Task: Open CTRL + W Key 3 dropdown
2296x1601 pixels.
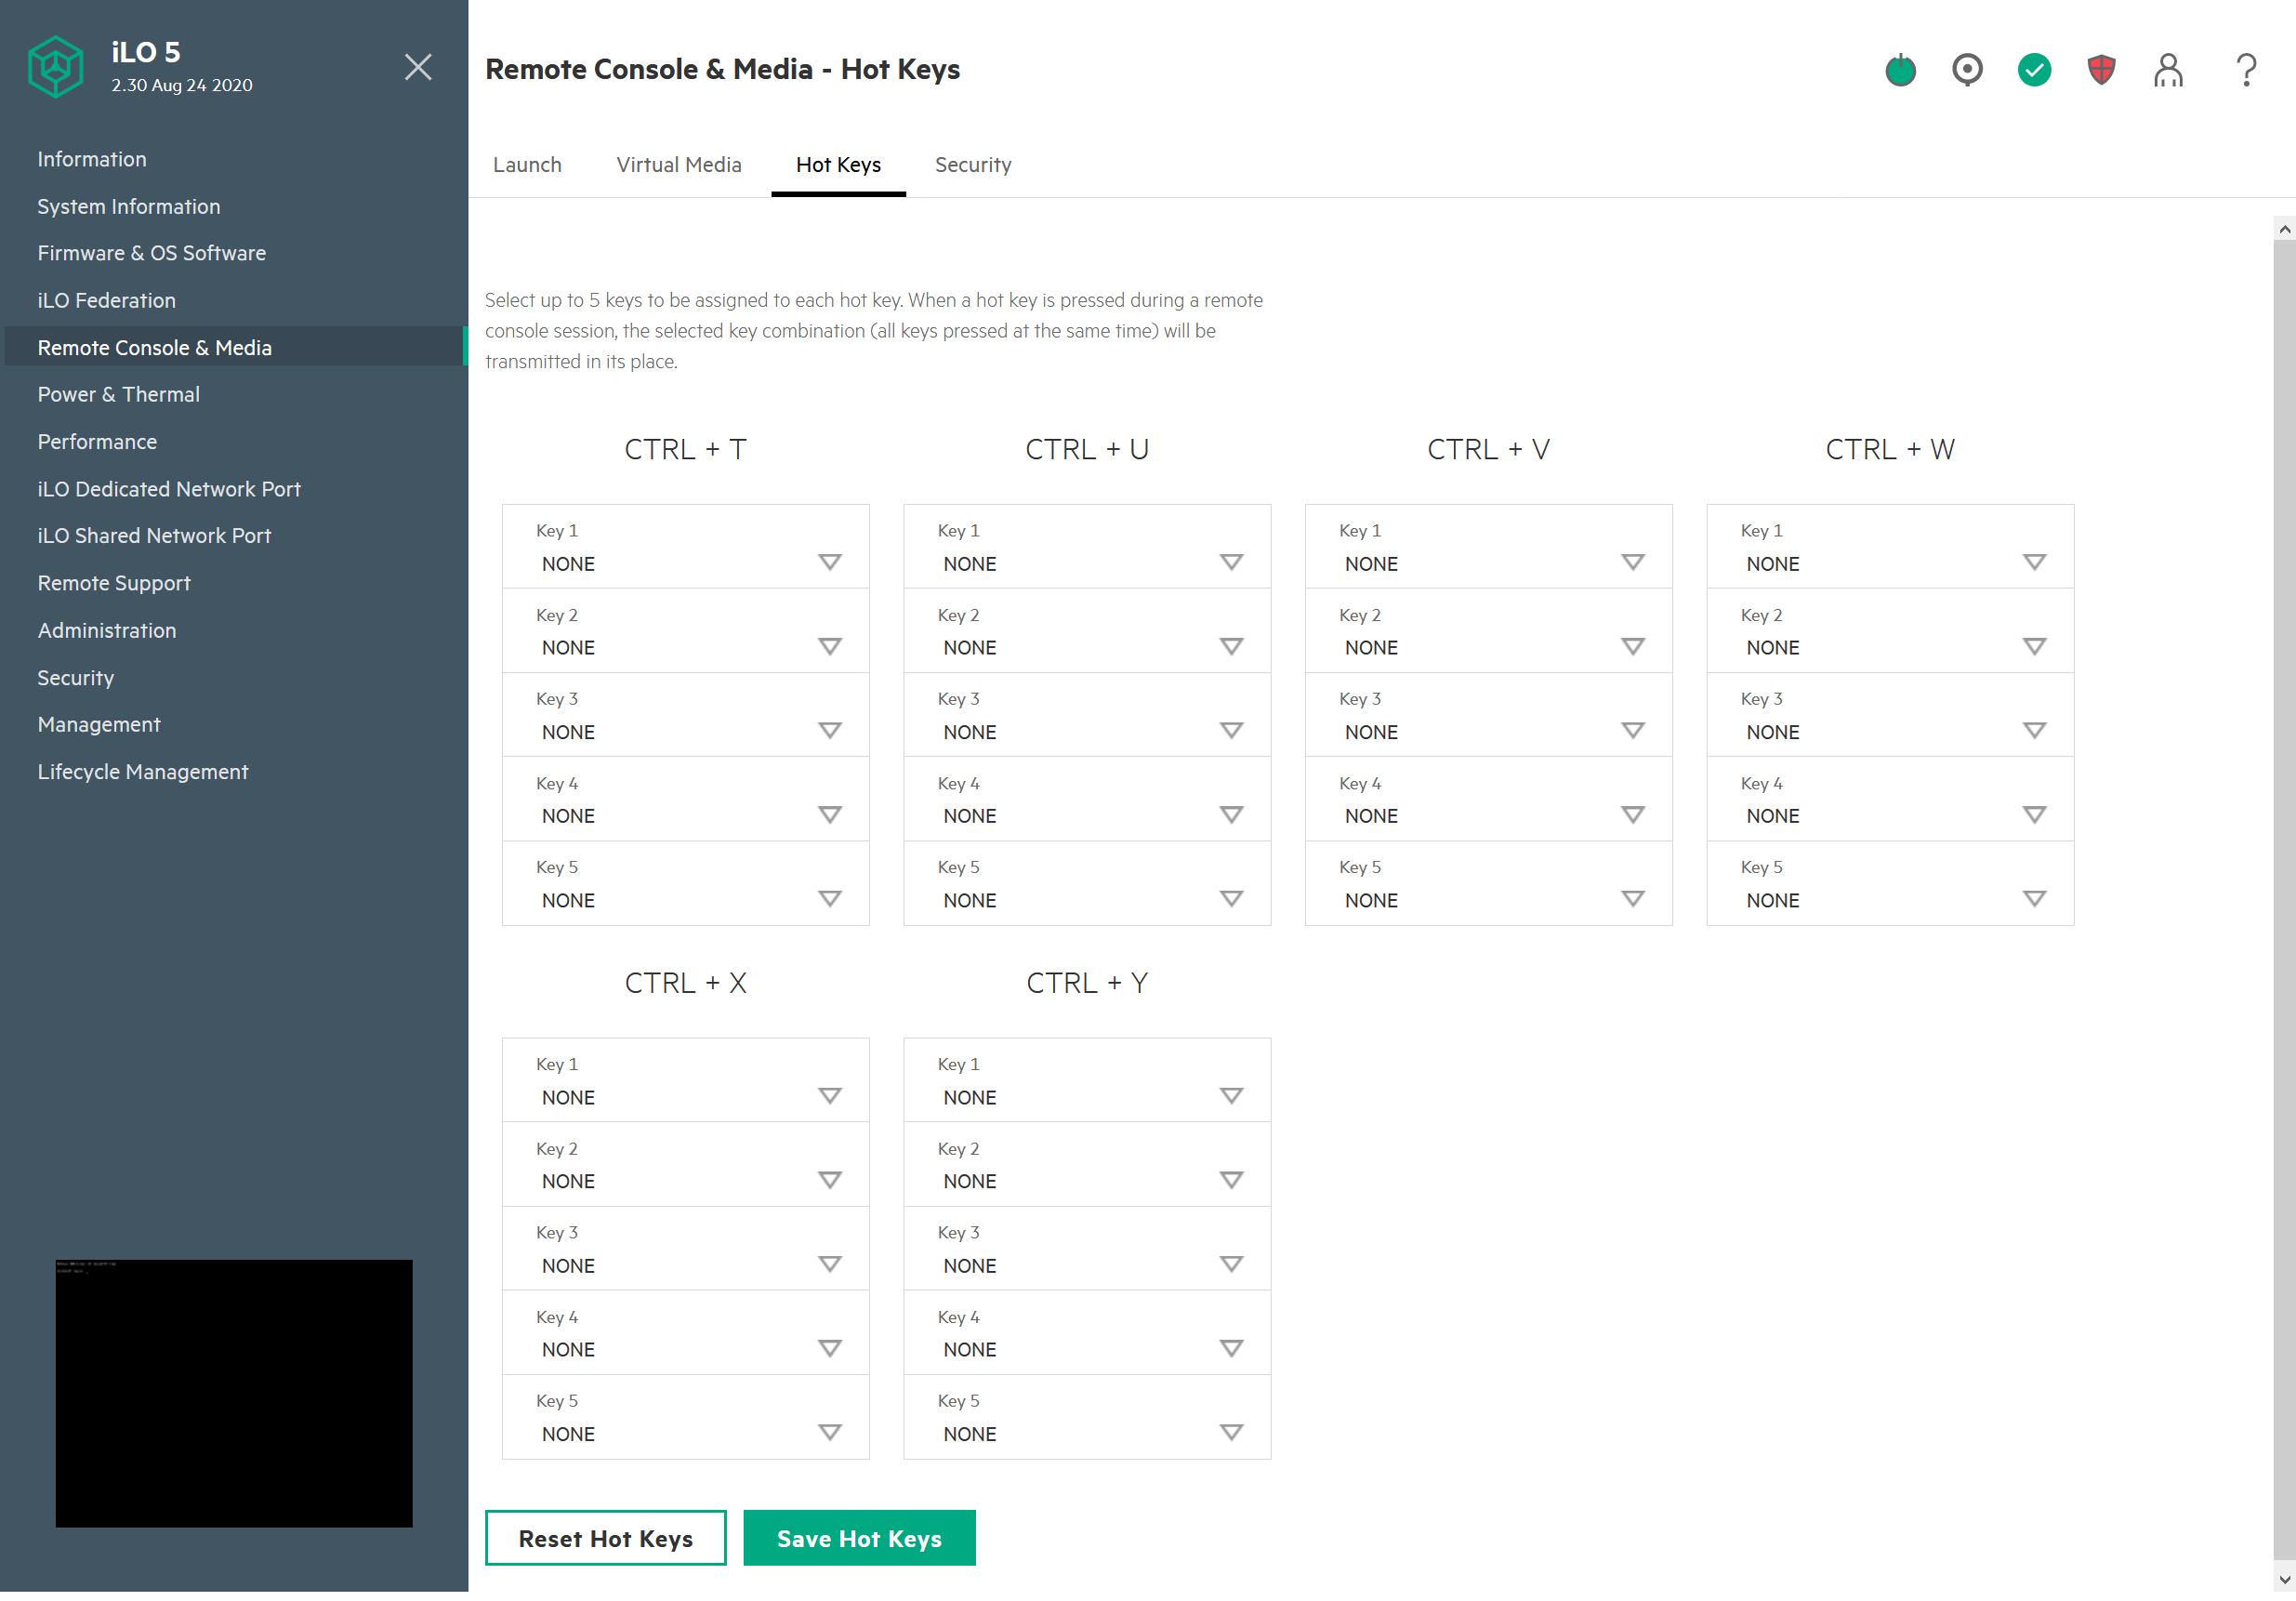Action: [x=2033, y=731]
